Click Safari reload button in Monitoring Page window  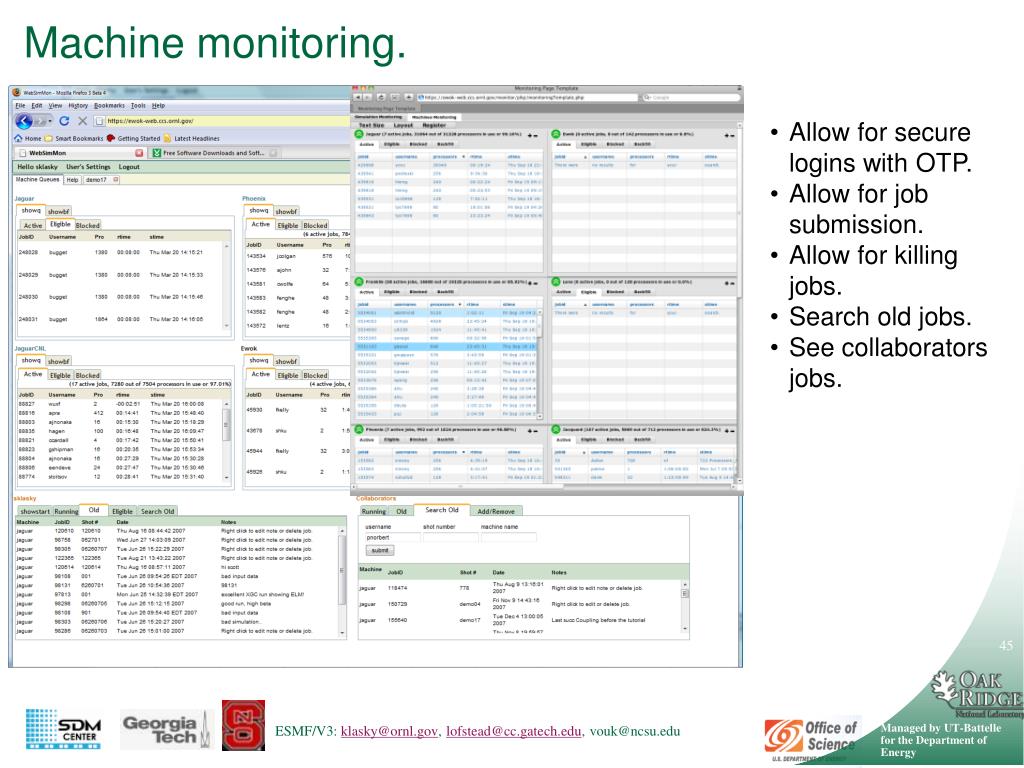click(x=381, y=97)
